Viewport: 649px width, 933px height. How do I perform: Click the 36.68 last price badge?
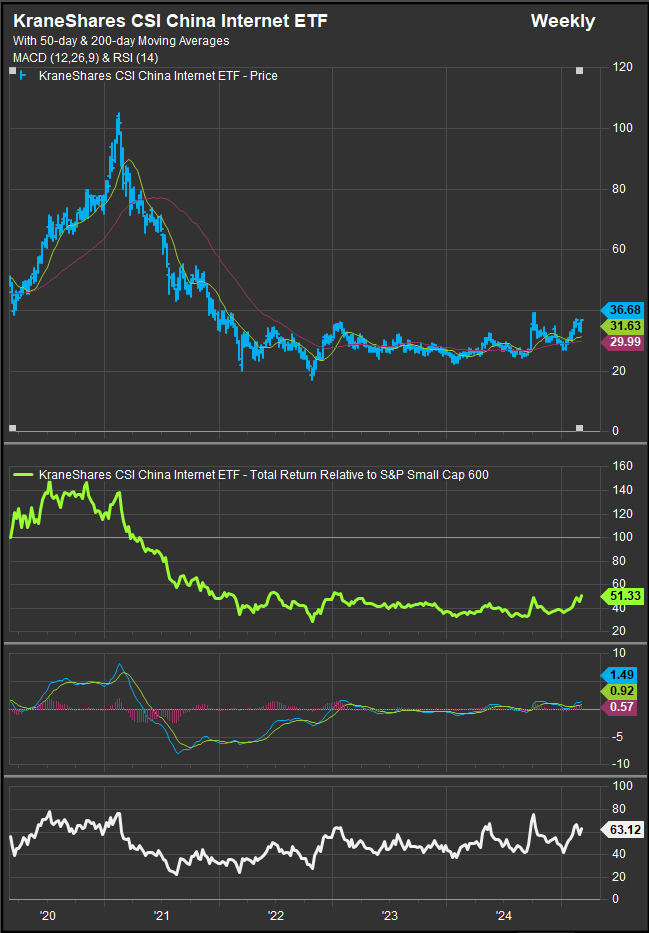click(623, 309)
